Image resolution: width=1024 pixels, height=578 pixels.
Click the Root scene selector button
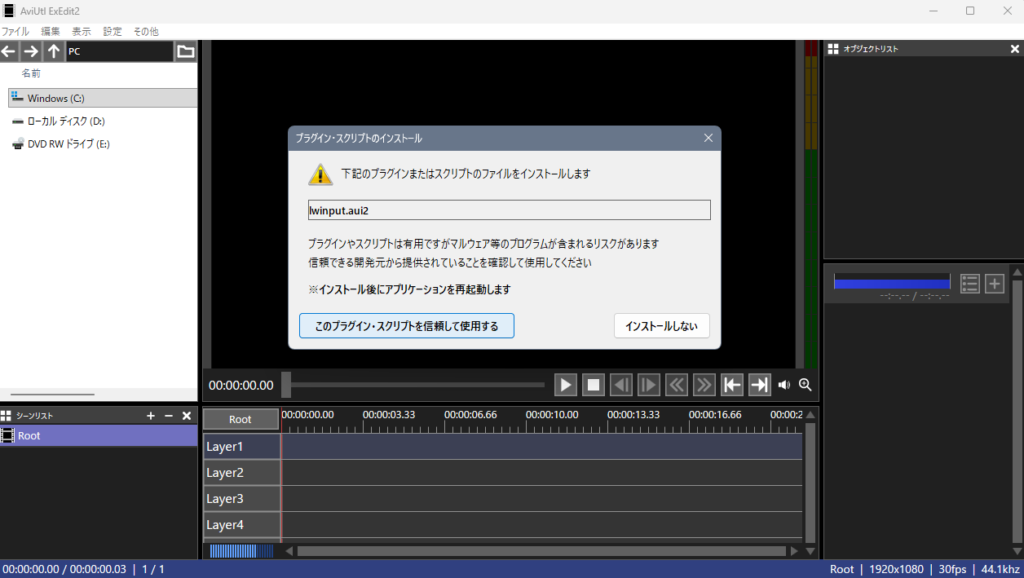click(240, 420)
